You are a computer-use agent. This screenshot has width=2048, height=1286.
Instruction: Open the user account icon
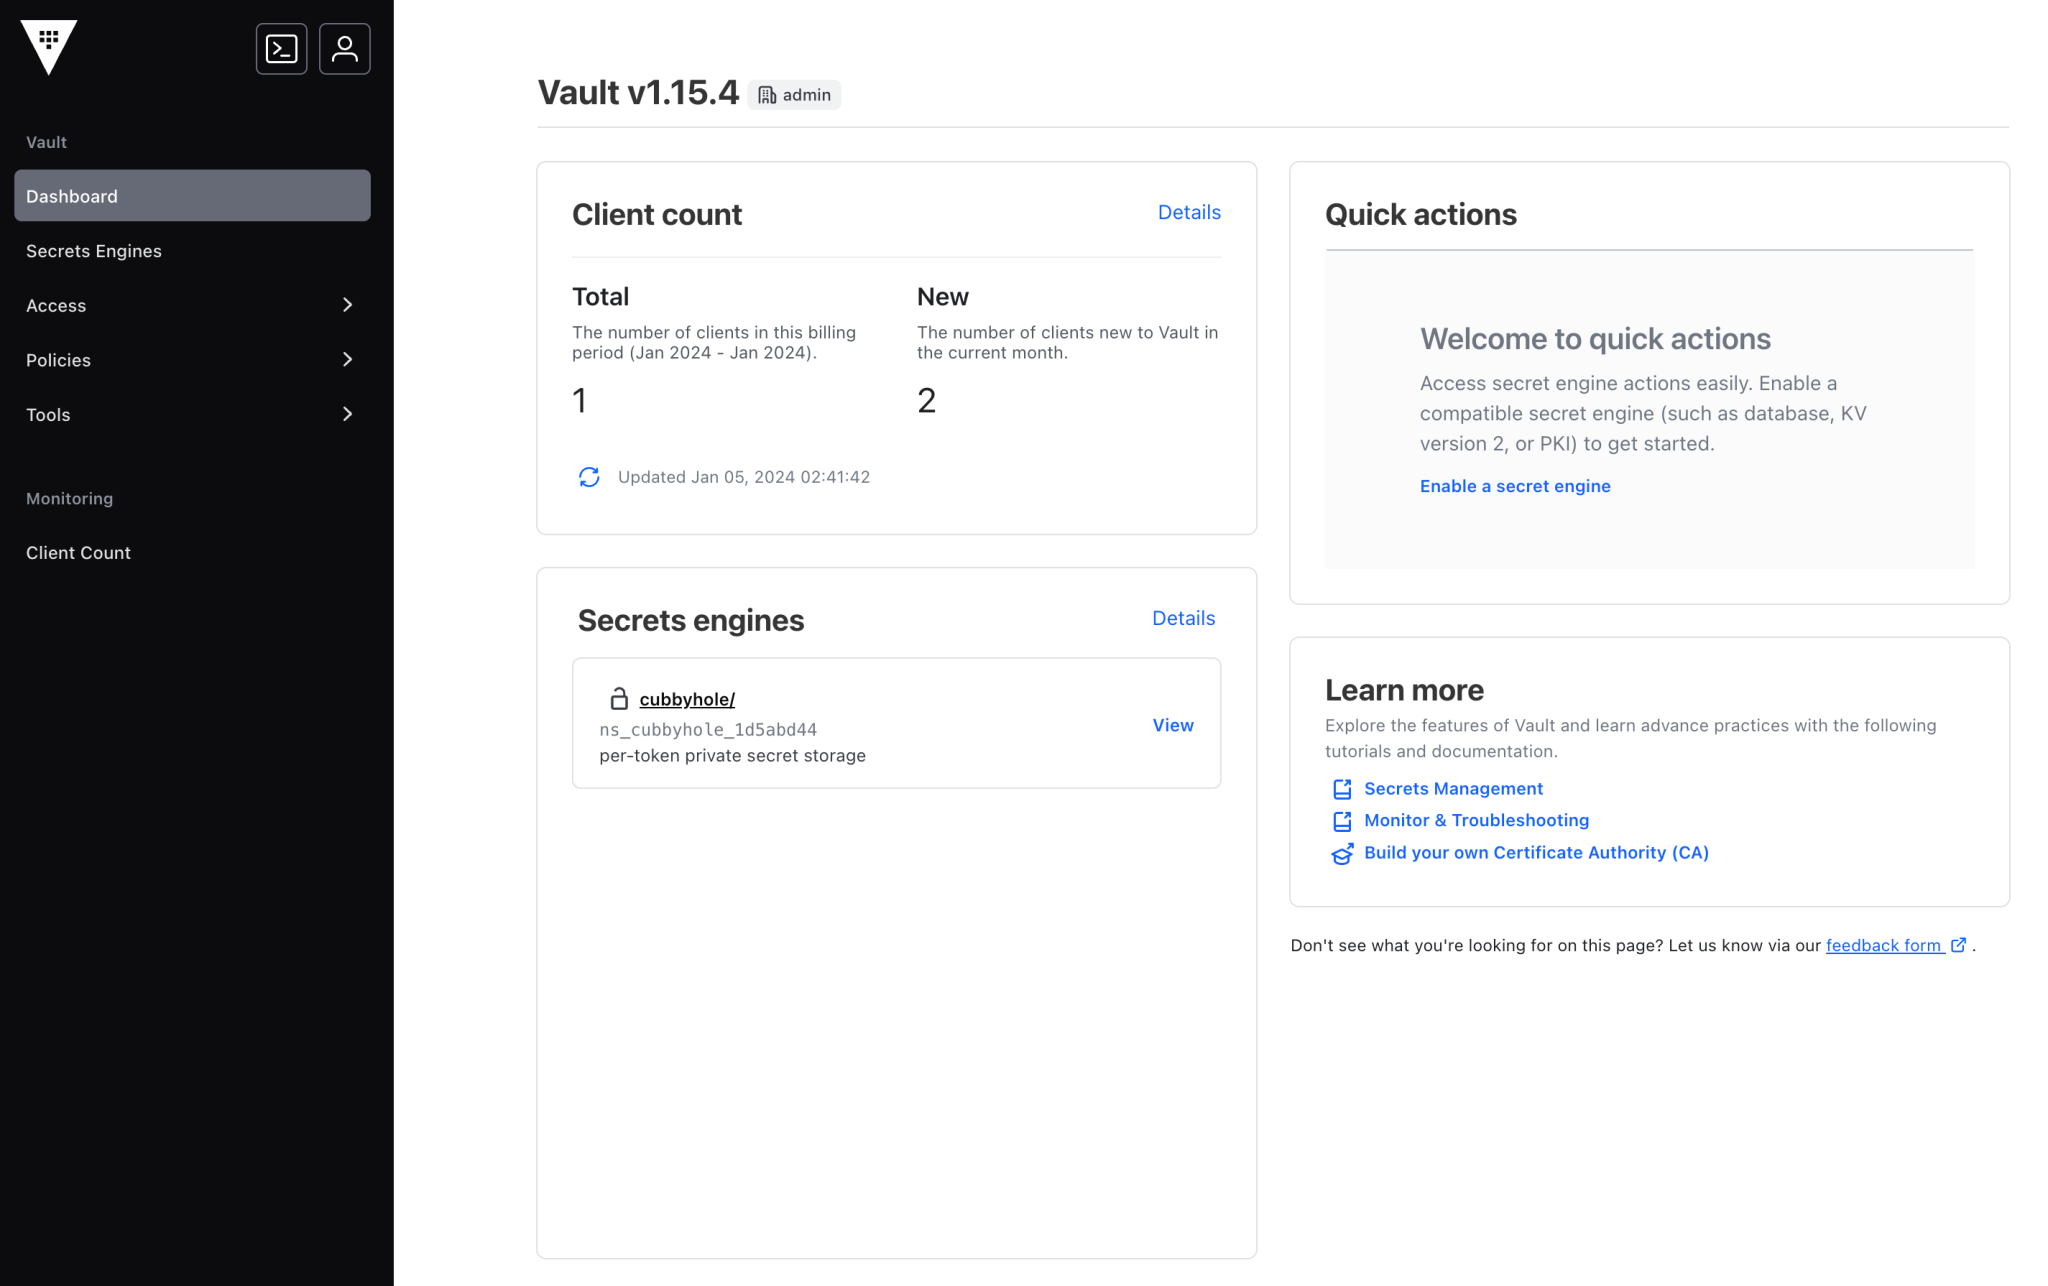344,48
